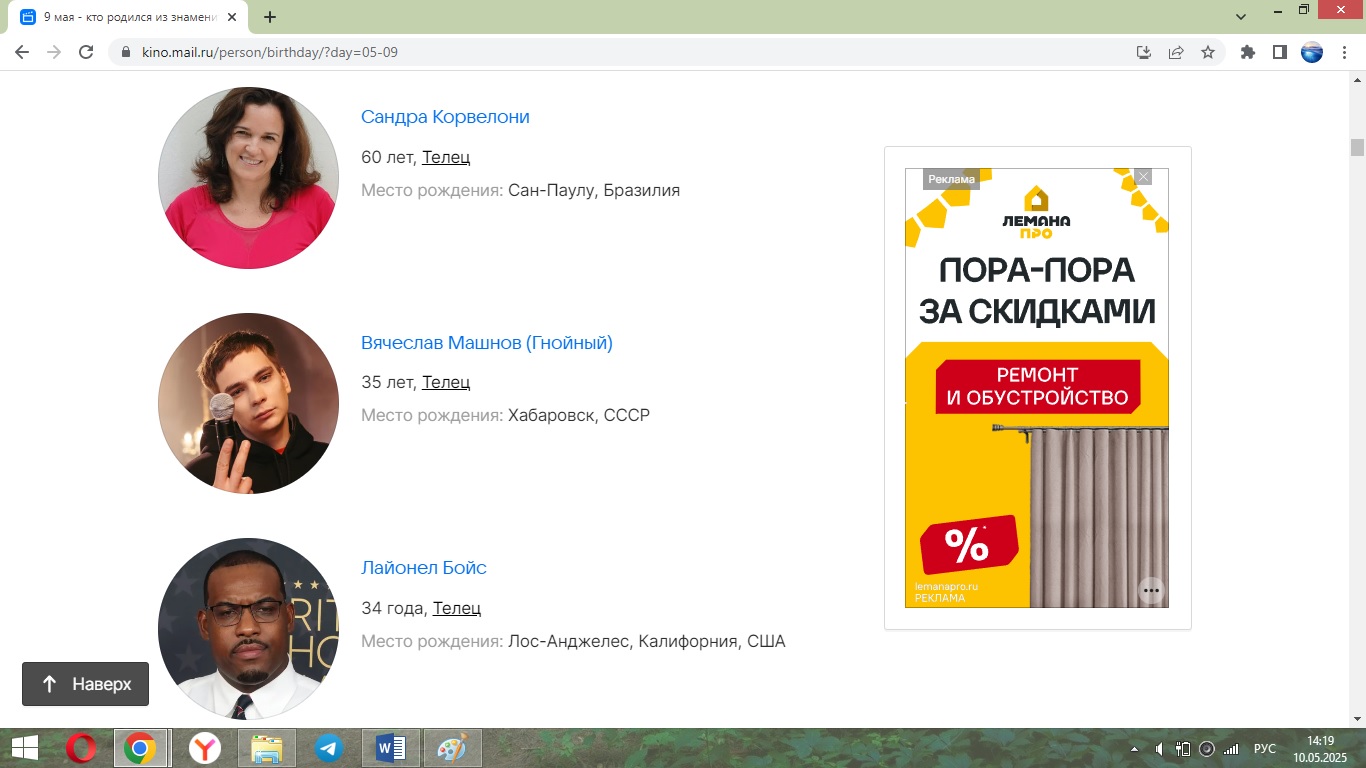Open the Chrome profile avatar
1366x768 pixels.
tap(1311, 52)
